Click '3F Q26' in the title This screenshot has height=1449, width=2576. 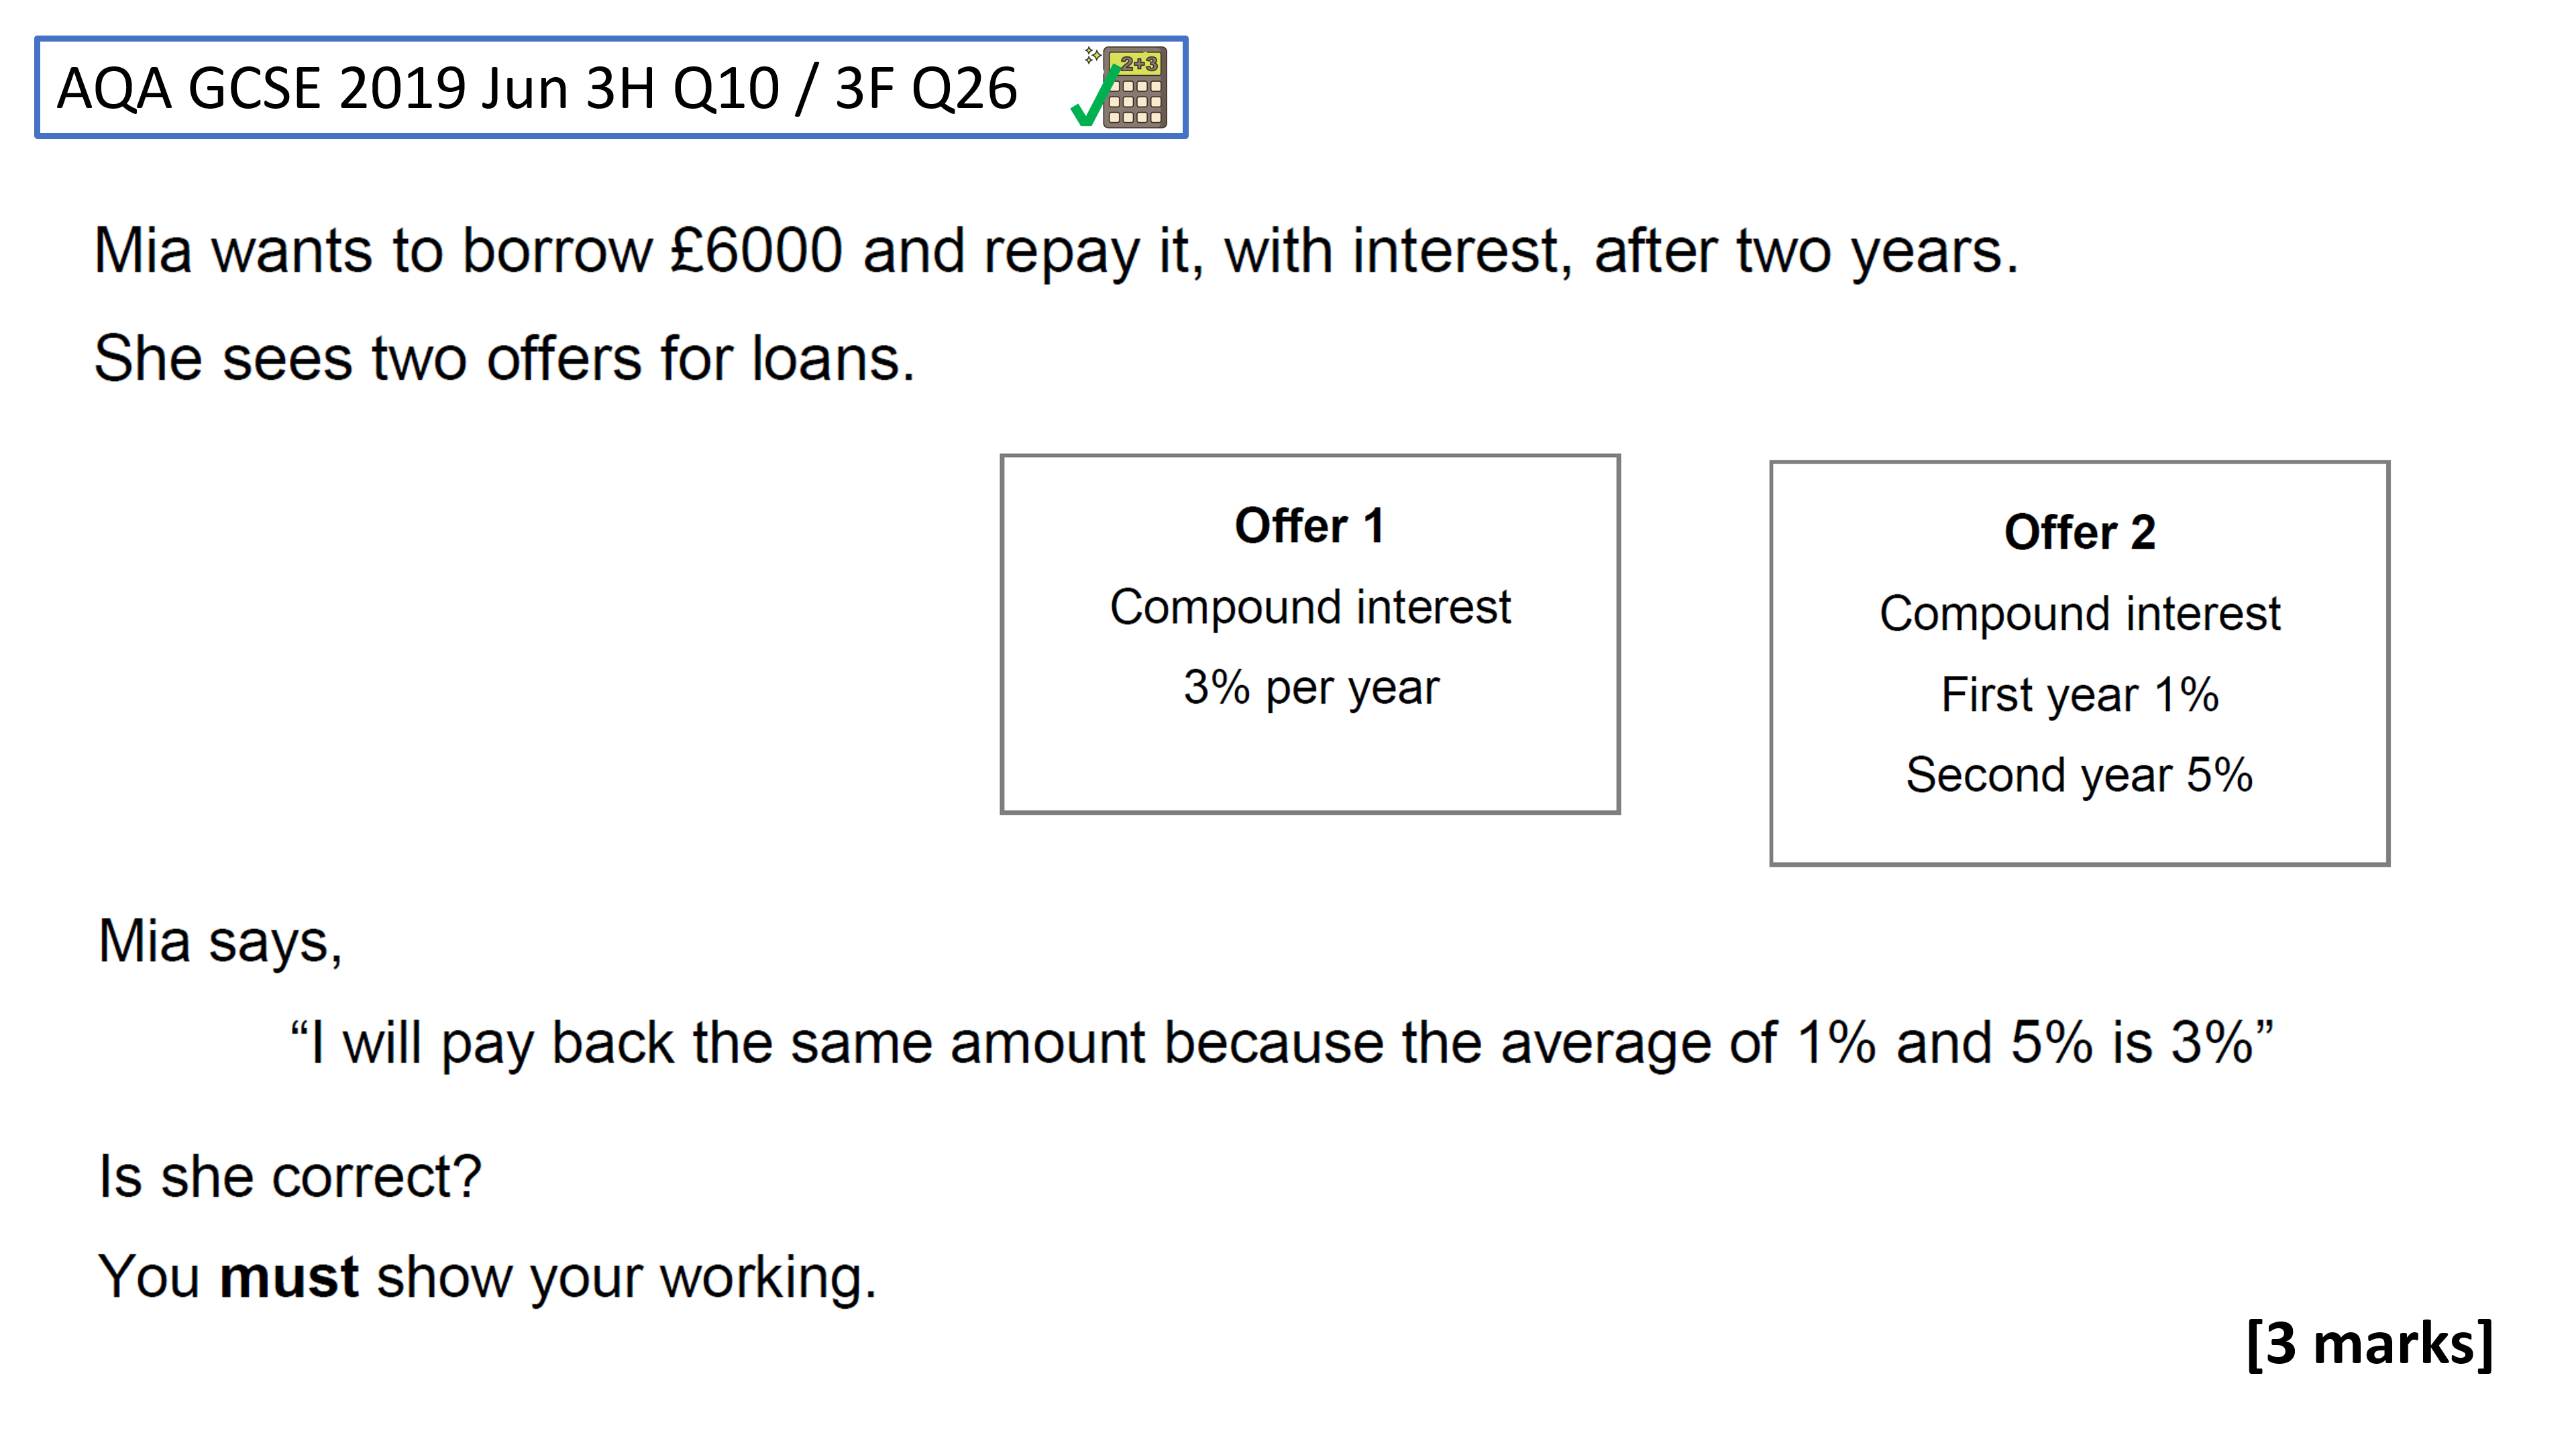926,89
